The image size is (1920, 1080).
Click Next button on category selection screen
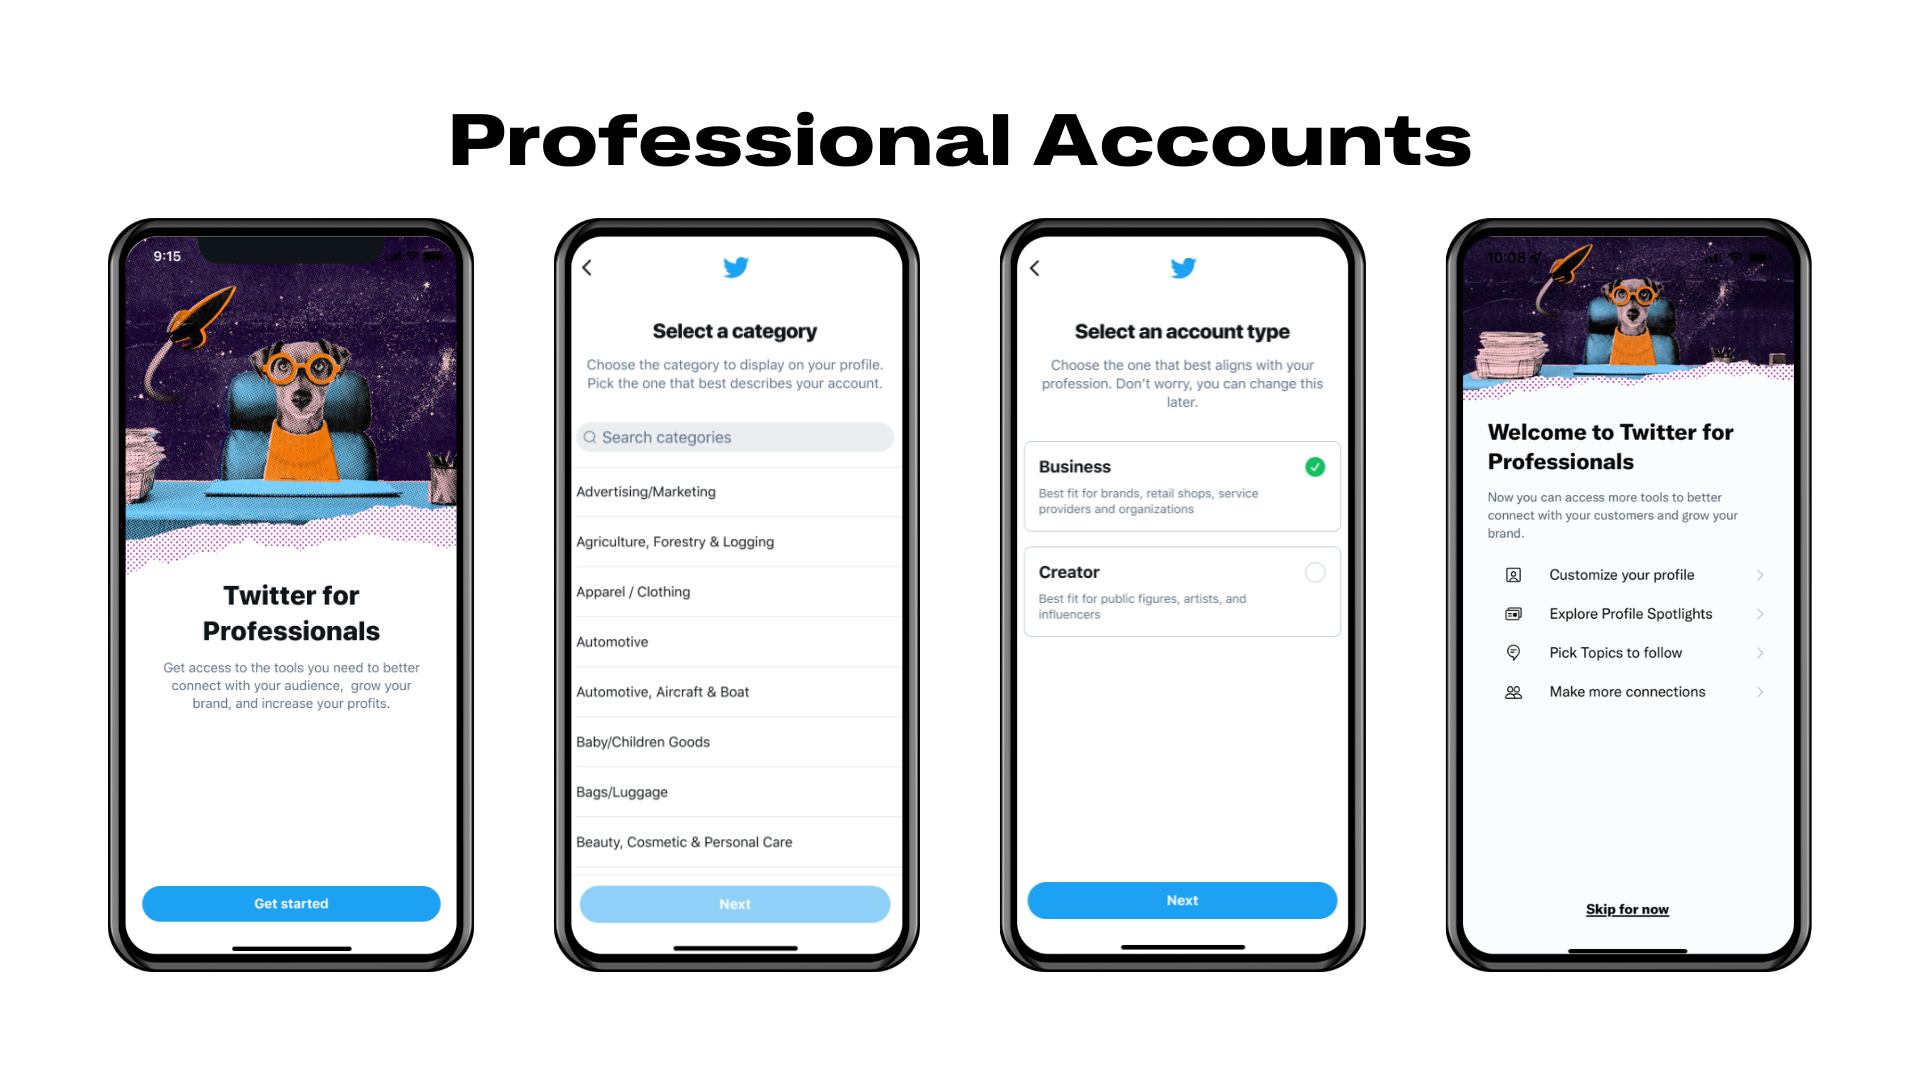(735, 903)
